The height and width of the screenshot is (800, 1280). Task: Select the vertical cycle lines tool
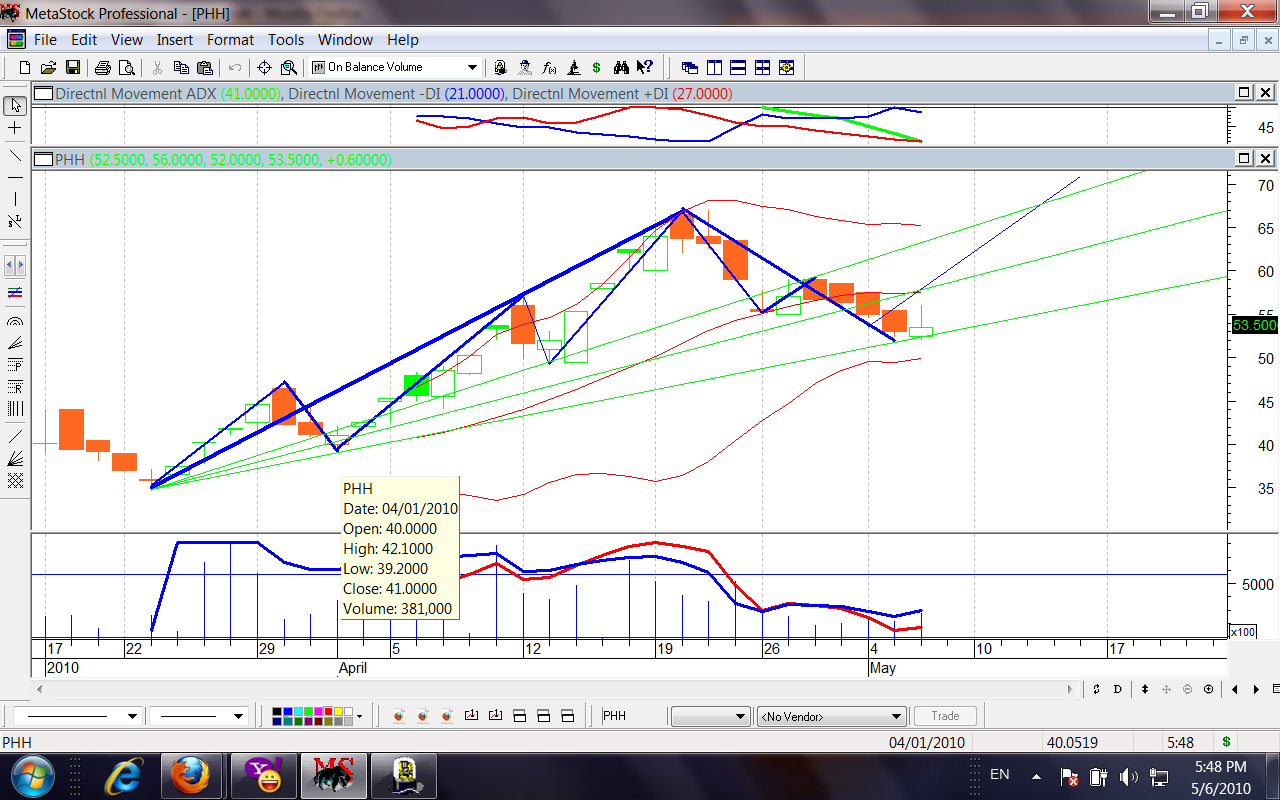click(x=15, y=408)
